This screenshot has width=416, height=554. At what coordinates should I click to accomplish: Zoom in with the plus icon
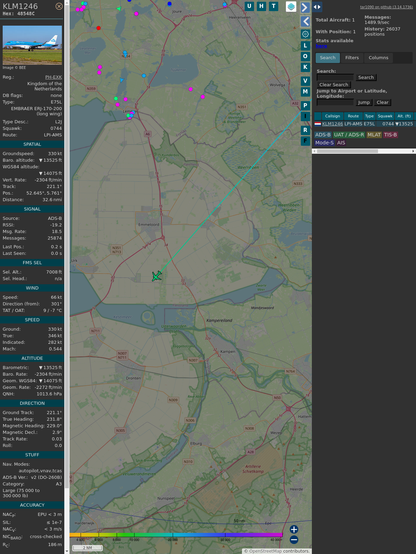294,529
